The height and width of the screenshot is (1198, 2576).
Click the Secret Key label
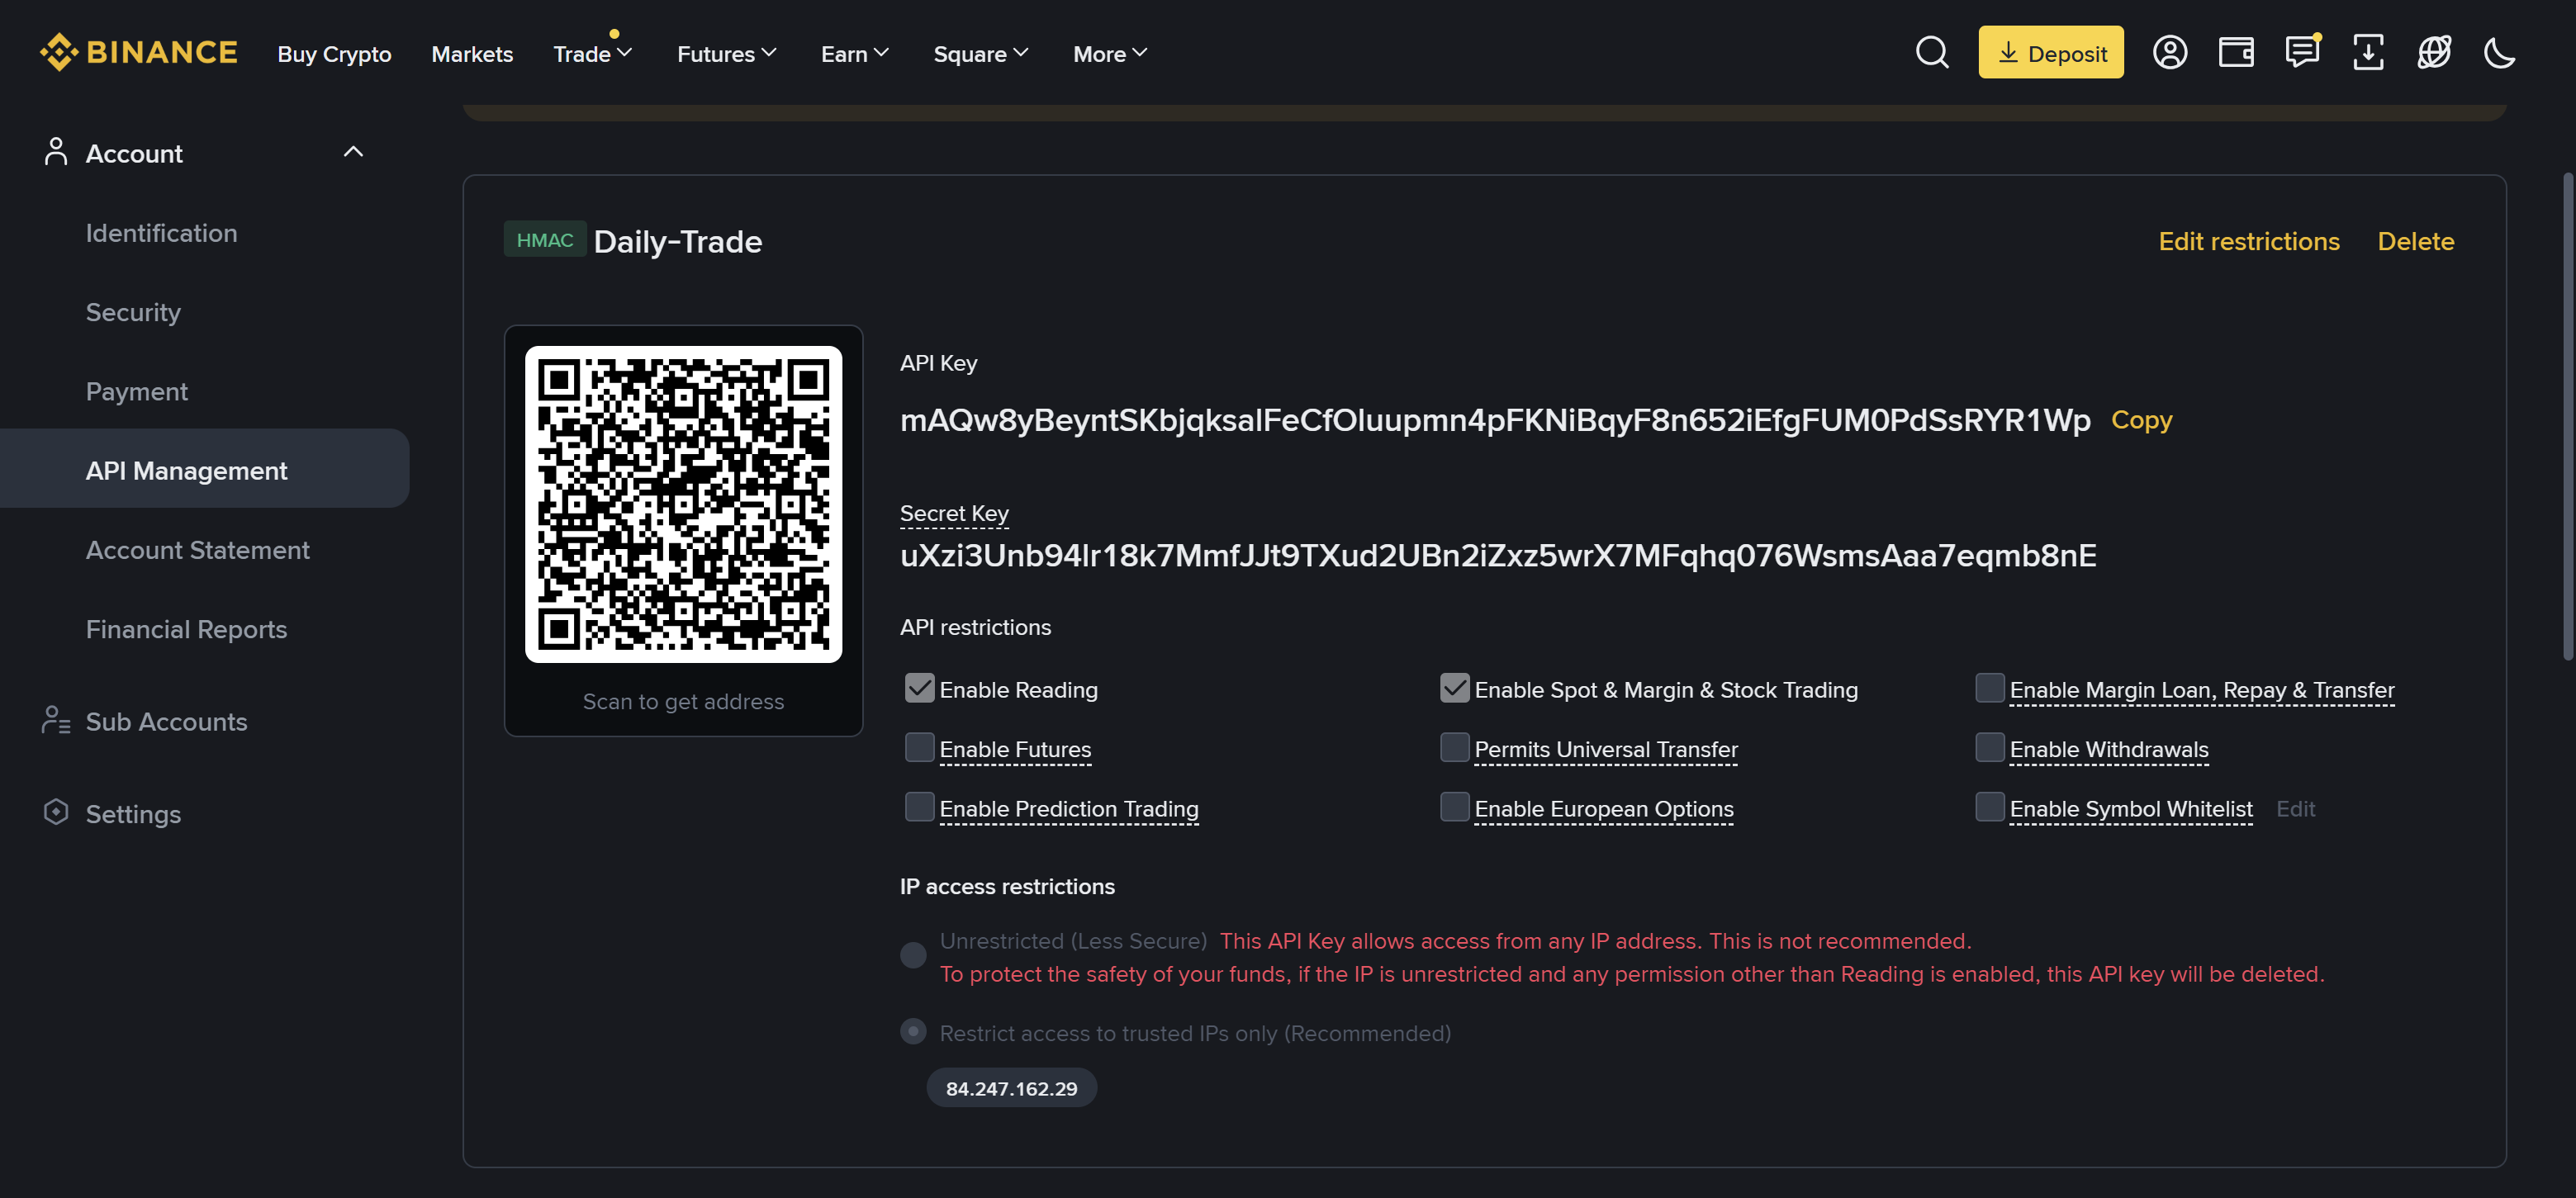click(954, 513)
